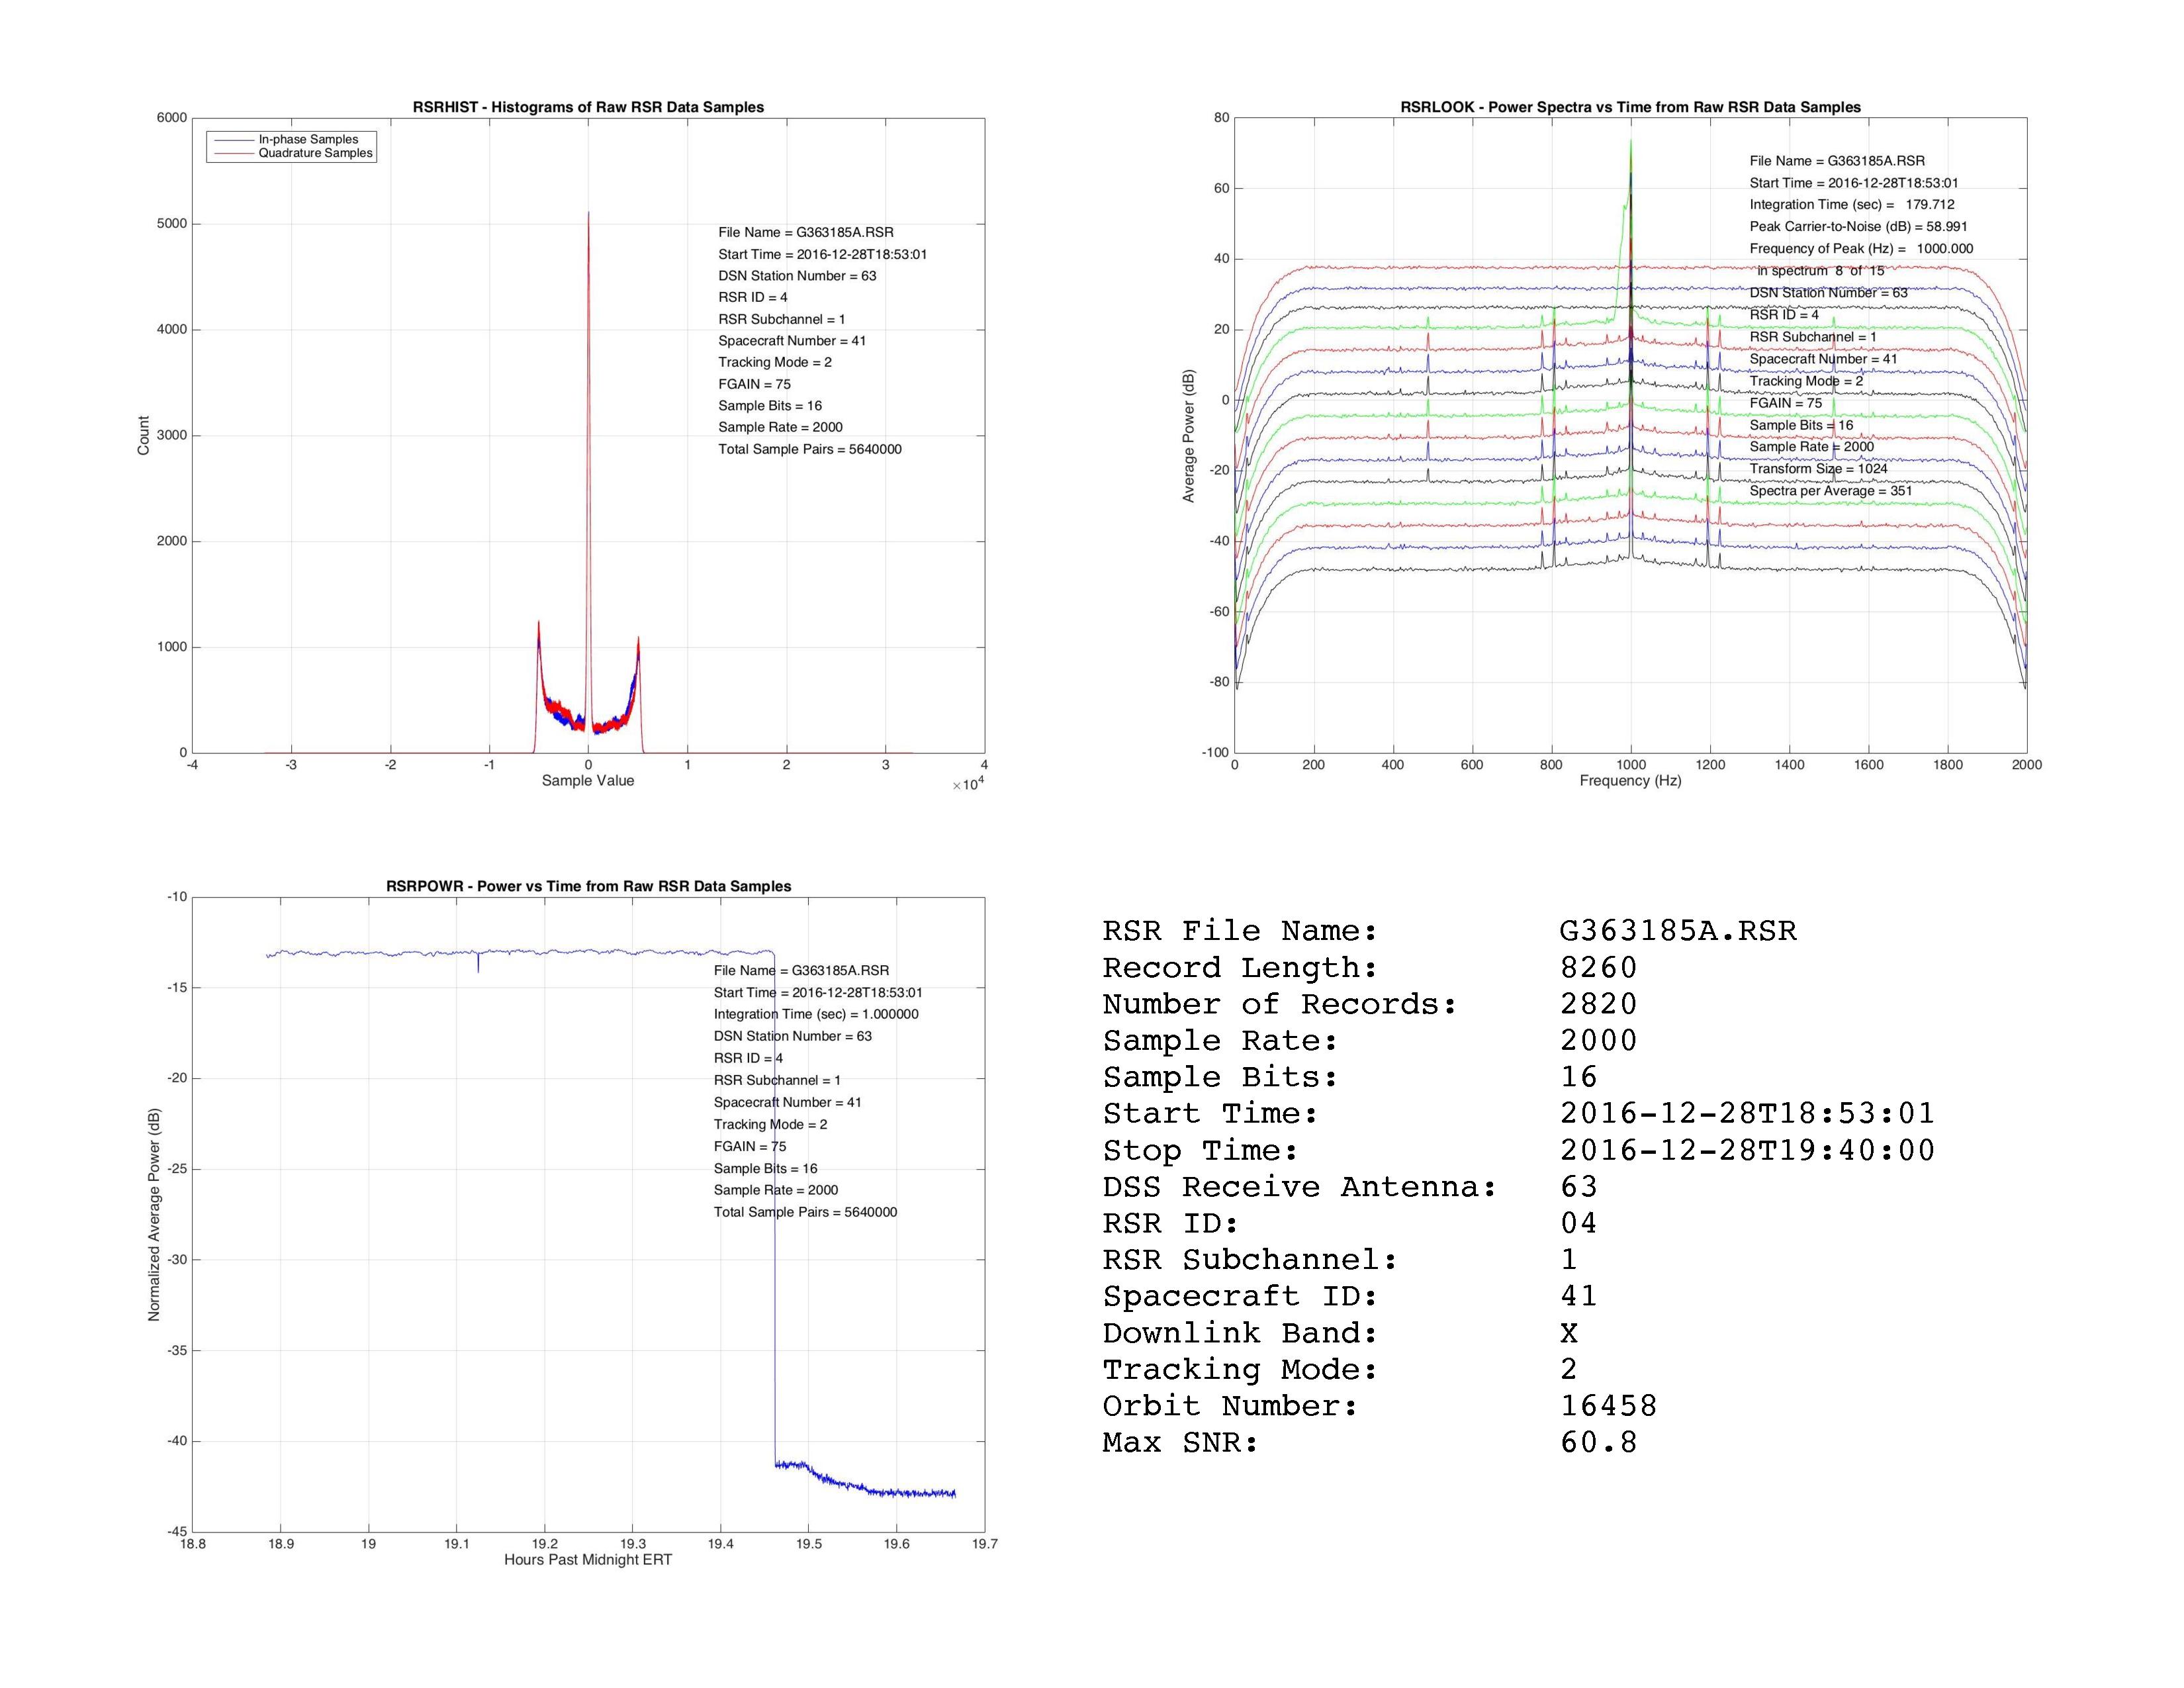Click the '19.7' tick on the Hours axis
Screen dimensions: 2184x1688
pyautogui.click(x=985, y=1544)
